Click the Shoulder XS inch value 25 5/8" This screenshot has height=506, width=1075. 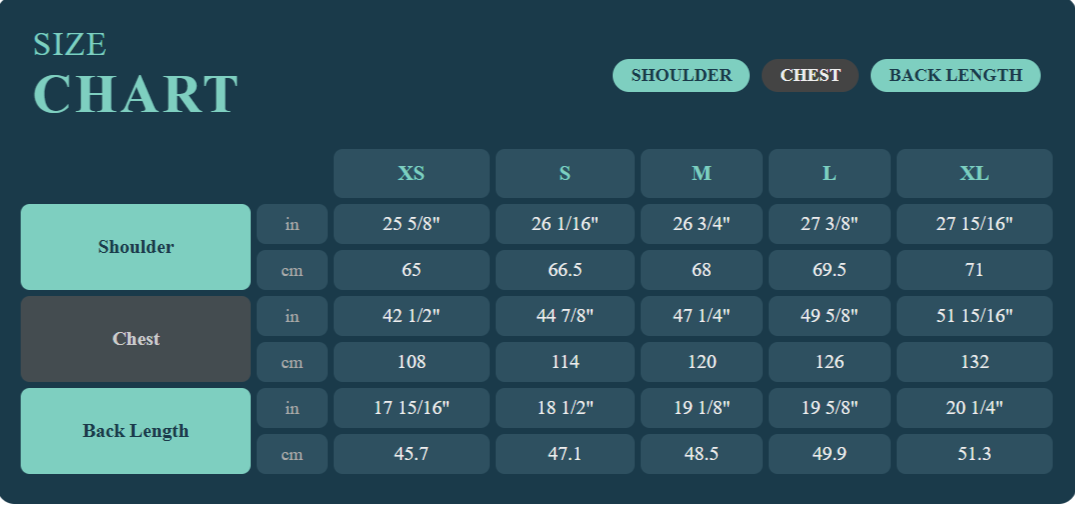tap(411, 224)
